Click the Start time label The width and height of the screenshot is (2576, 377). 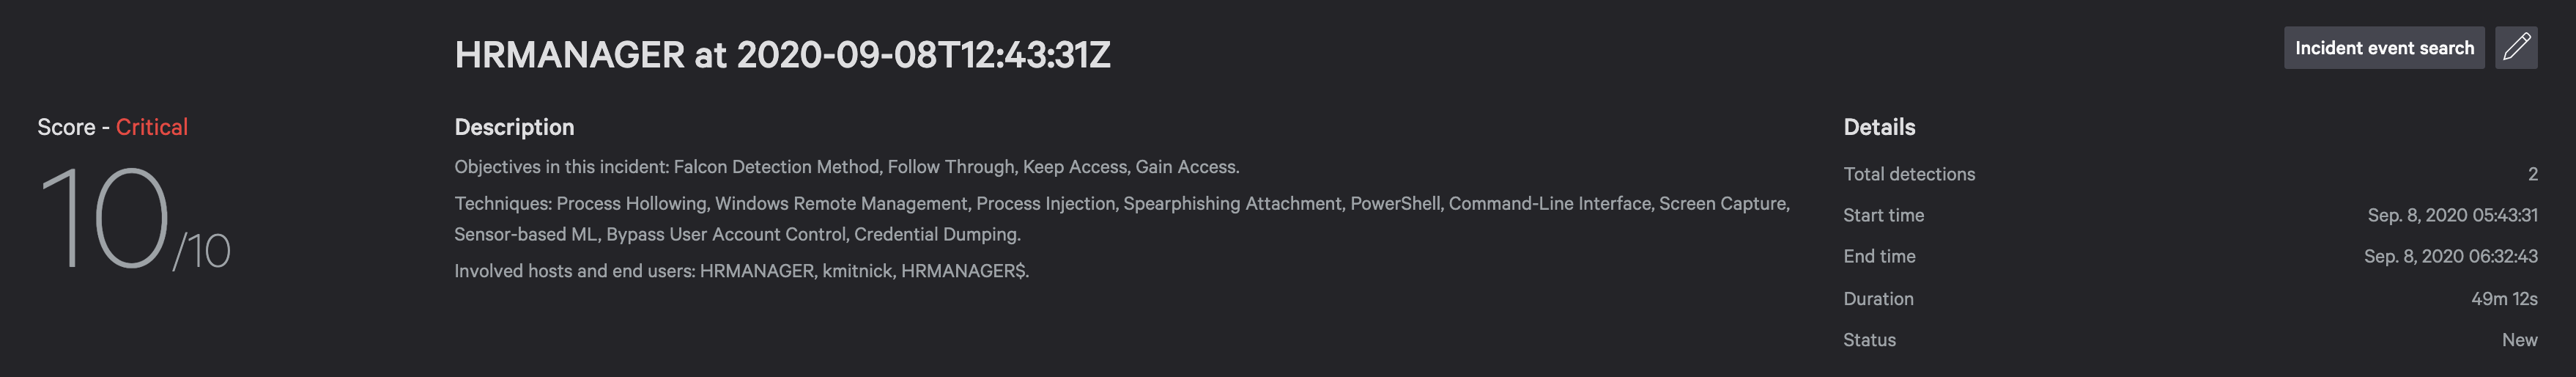(1883, 215)
